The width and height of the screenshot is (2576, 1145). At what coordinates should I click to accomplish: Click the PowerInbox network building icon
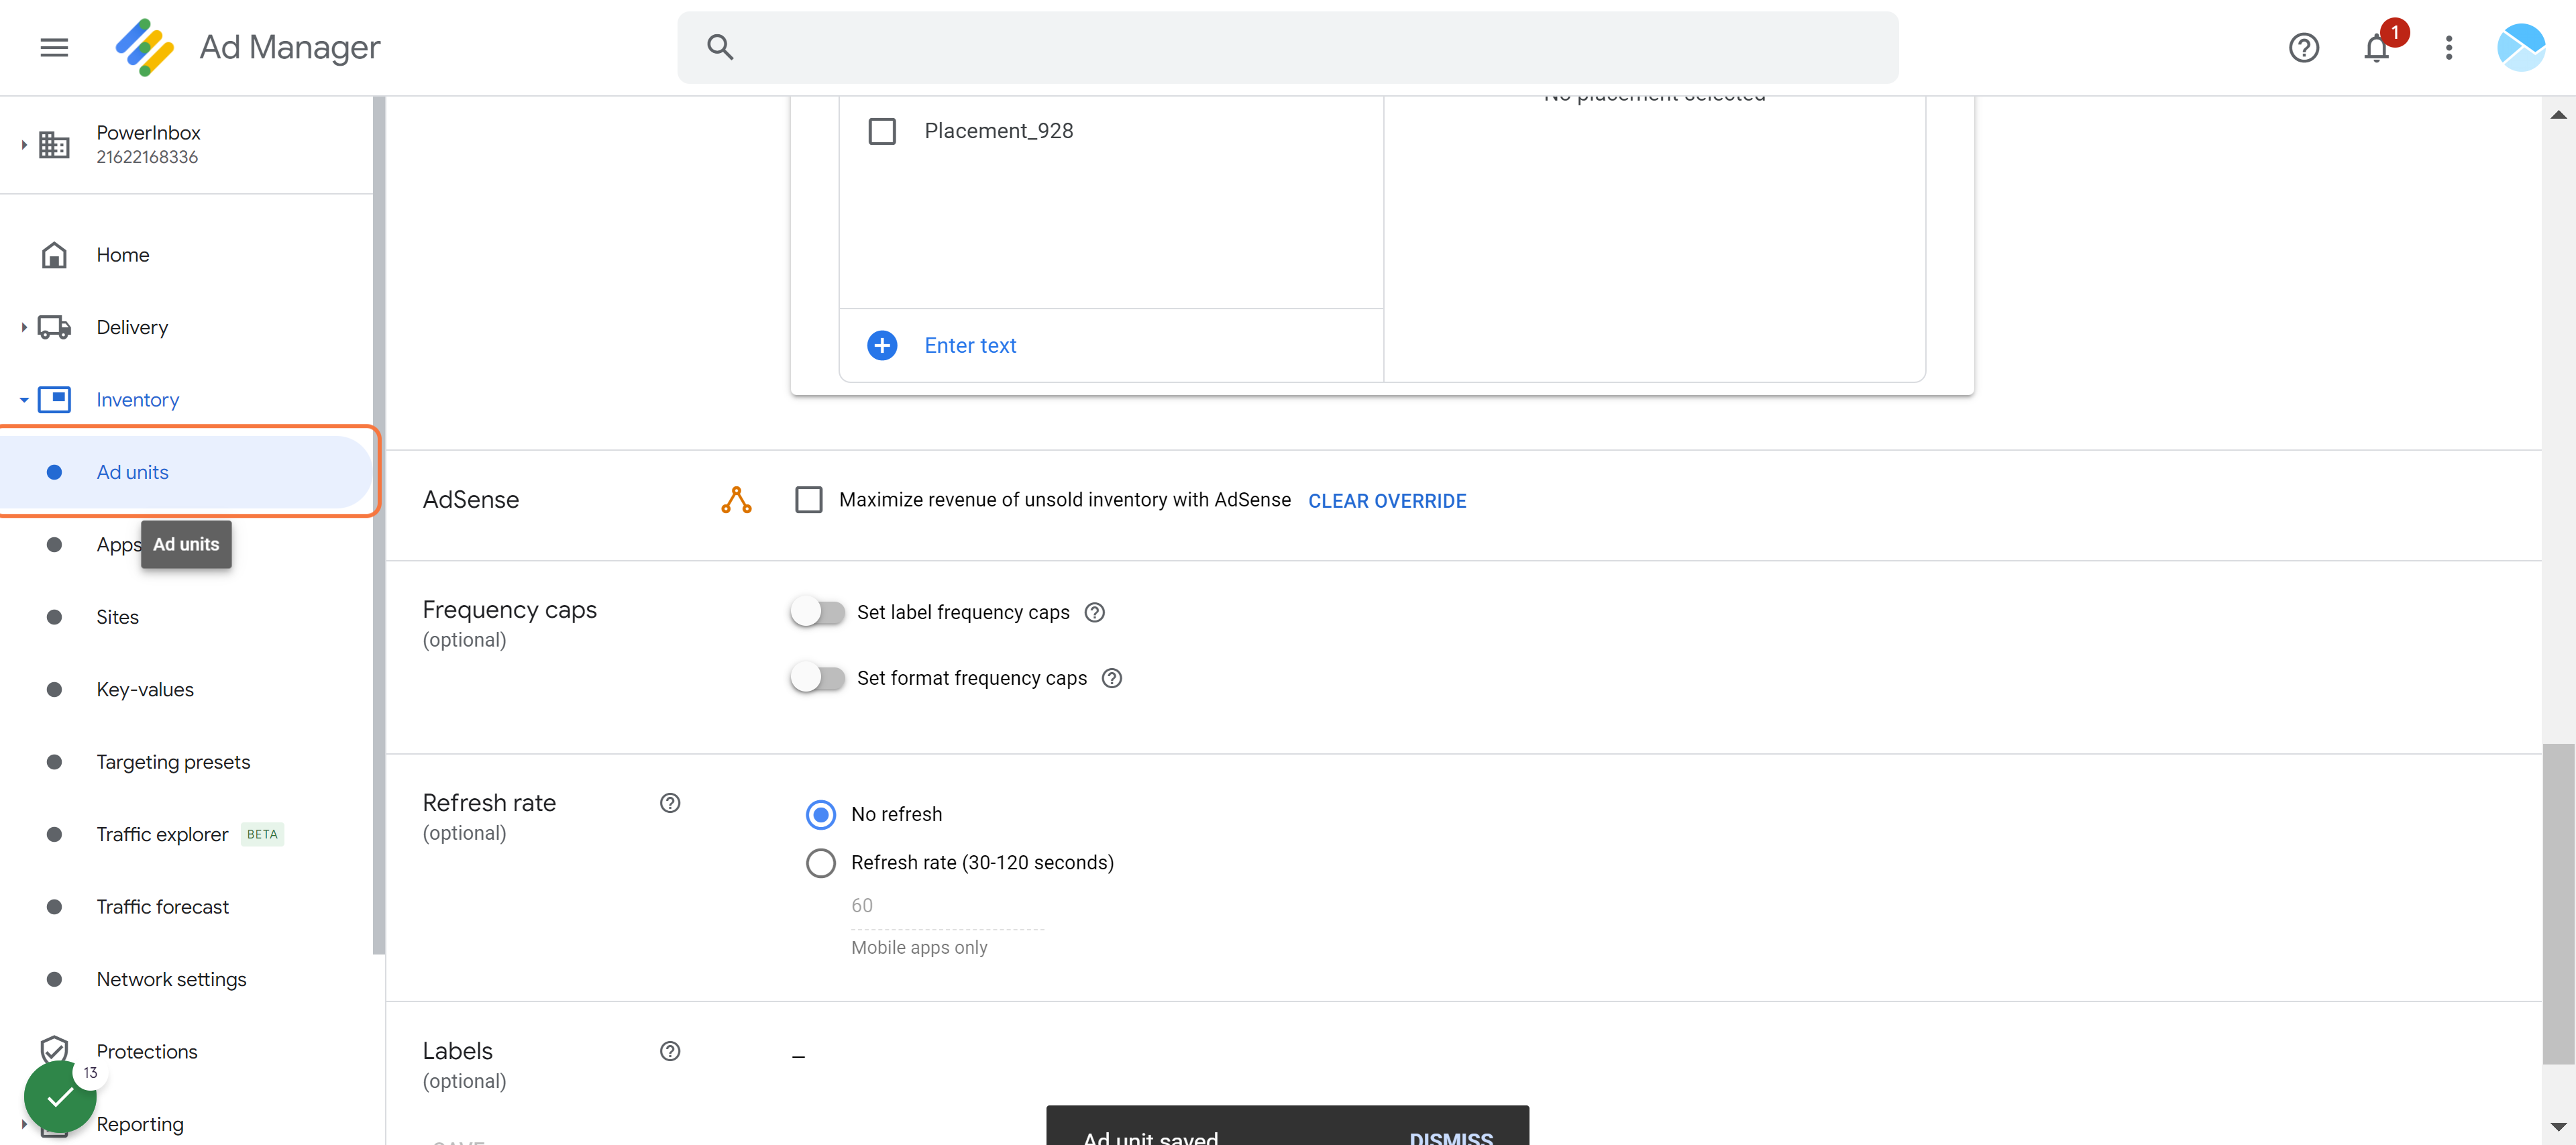(54, 145)
